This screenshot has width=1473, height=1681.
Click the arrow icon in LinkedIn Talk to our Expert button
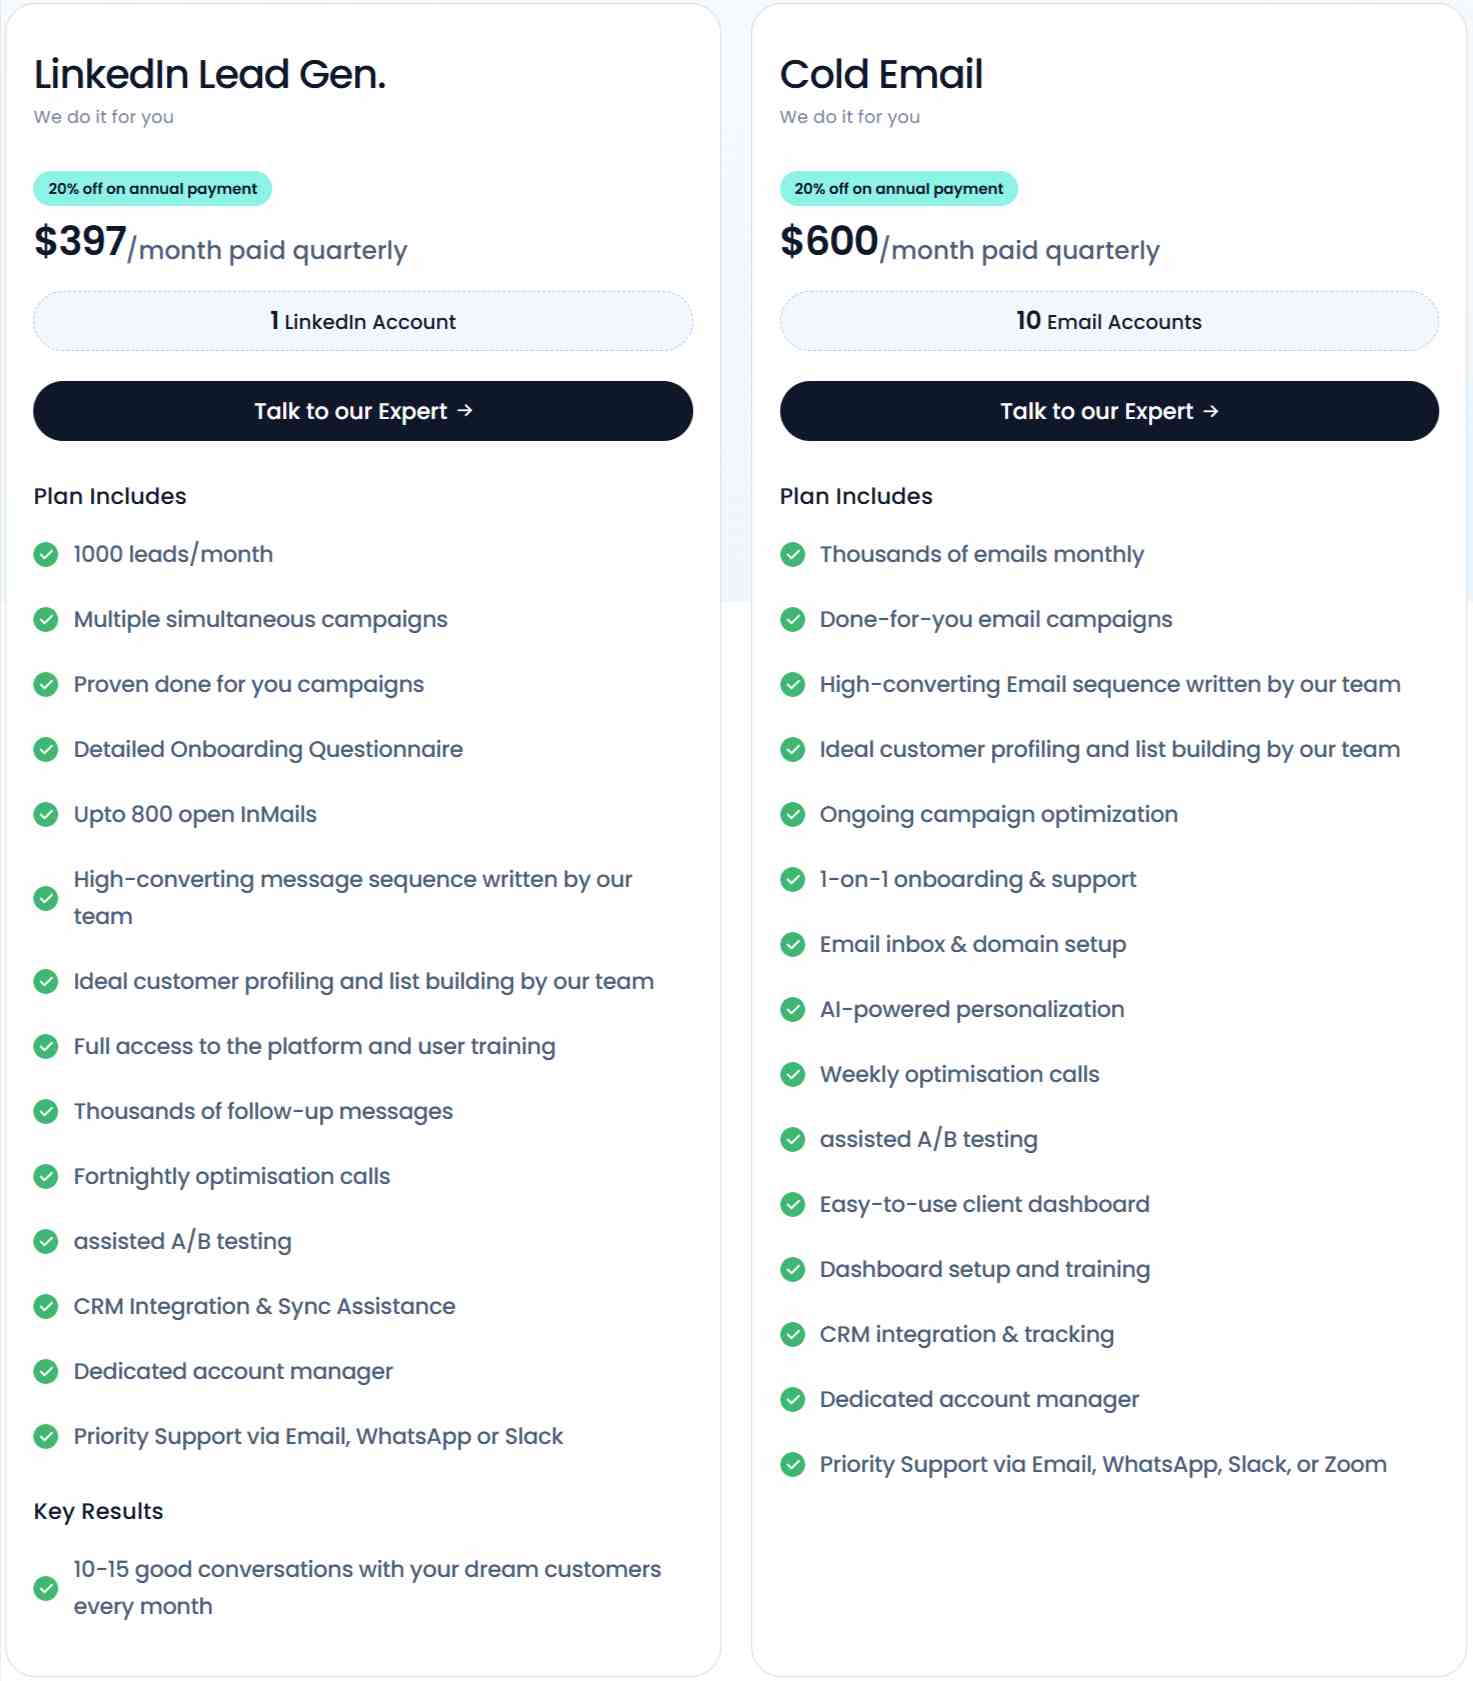(464, 410)
